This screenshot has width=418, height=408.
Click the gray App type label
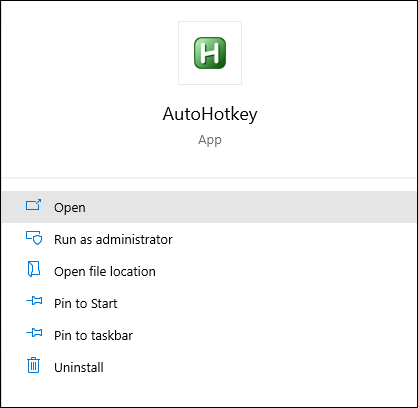[x=210, y=140]
